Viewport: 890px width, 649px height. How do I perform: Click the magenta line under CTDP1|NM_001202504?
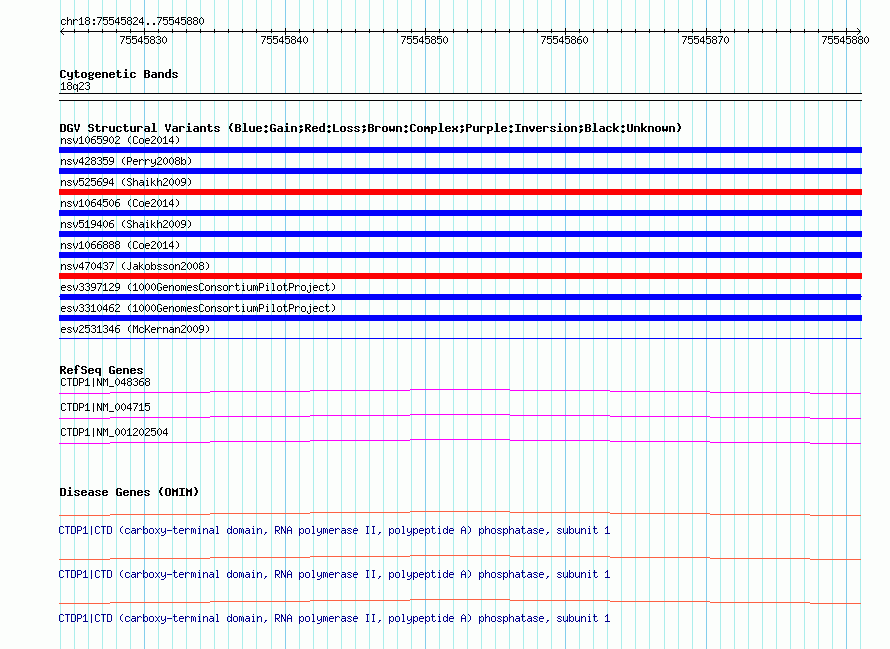point(460,441)
